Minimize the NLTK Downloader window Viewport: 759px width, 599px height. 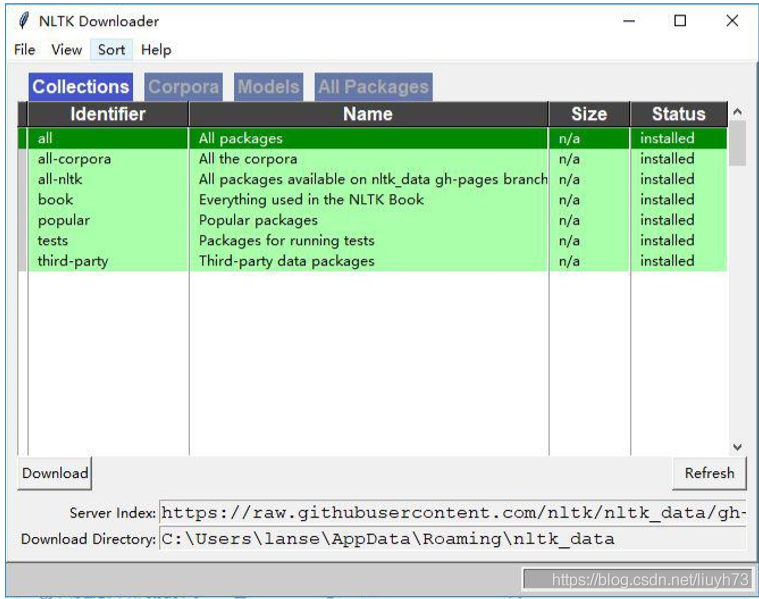[629, 21]
